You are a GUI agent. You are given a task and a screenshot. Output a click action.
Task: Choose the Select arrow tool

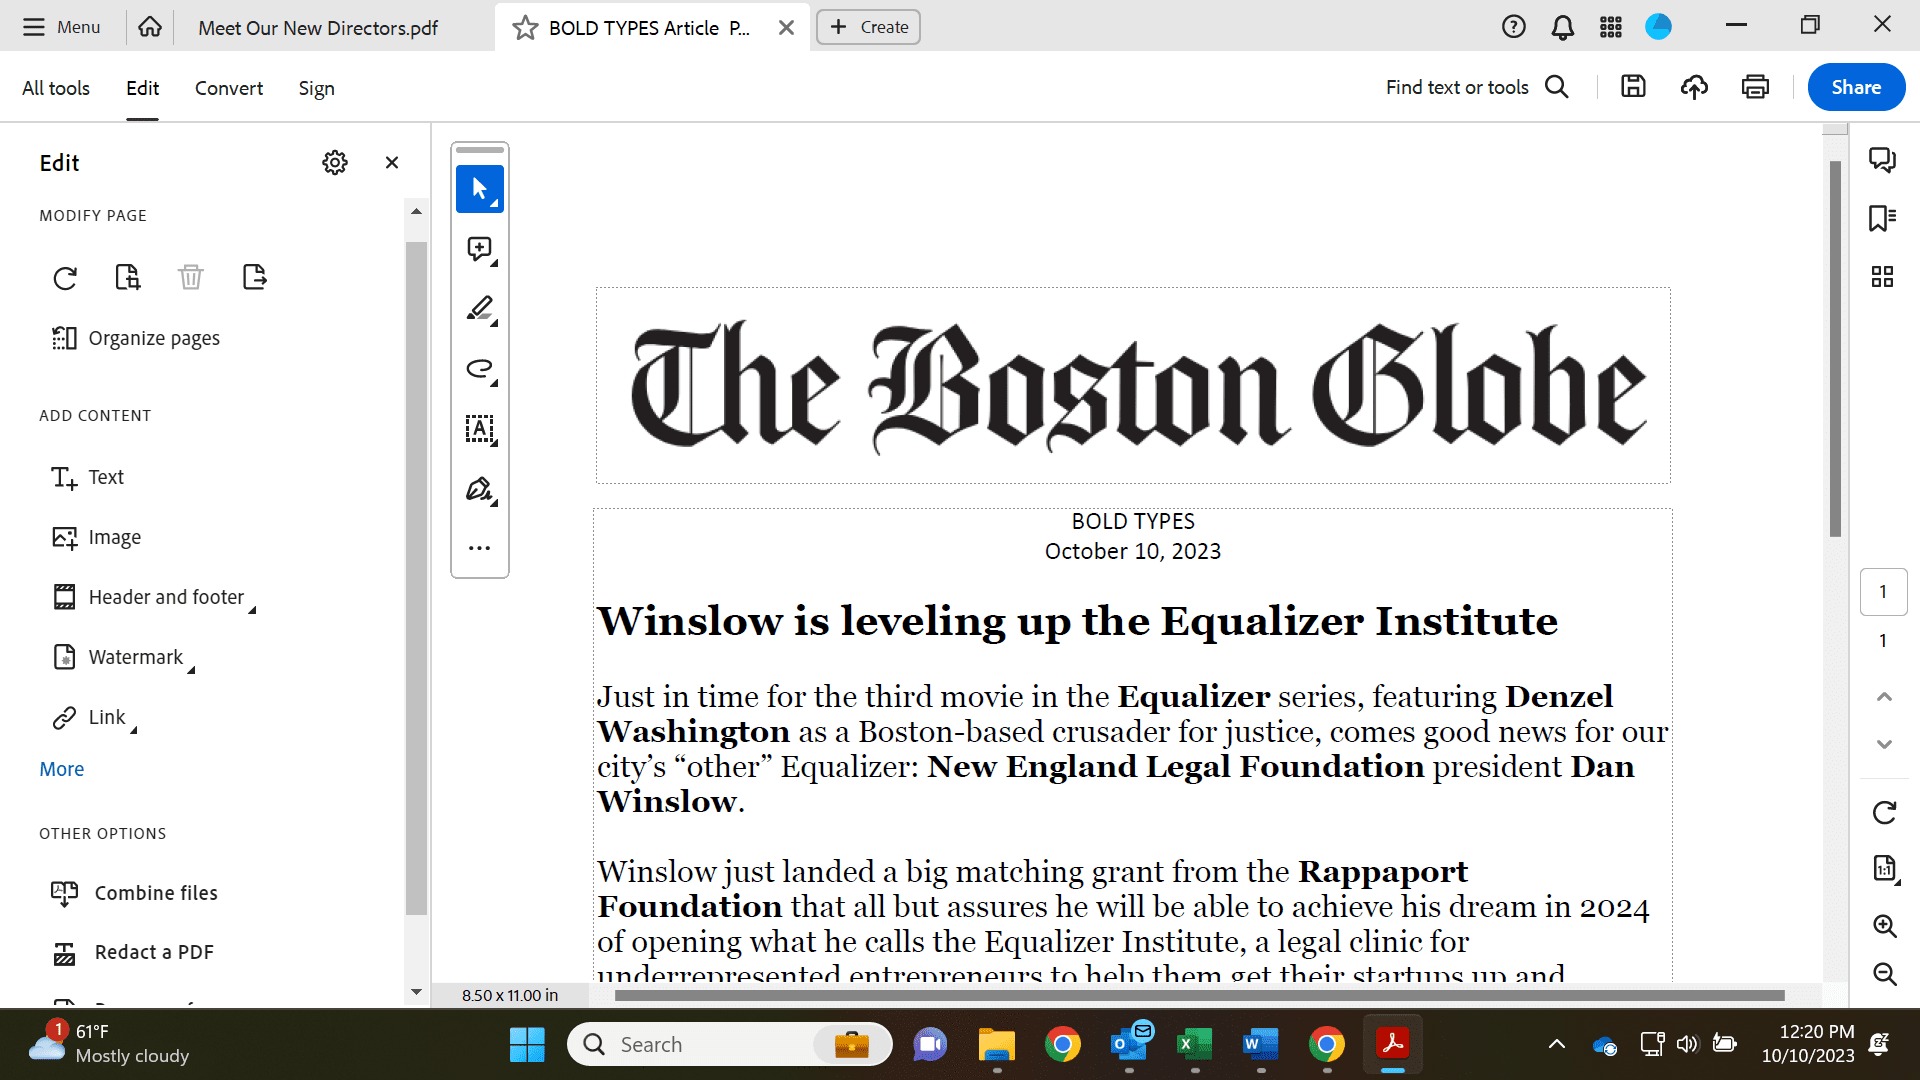pos(480,189)
